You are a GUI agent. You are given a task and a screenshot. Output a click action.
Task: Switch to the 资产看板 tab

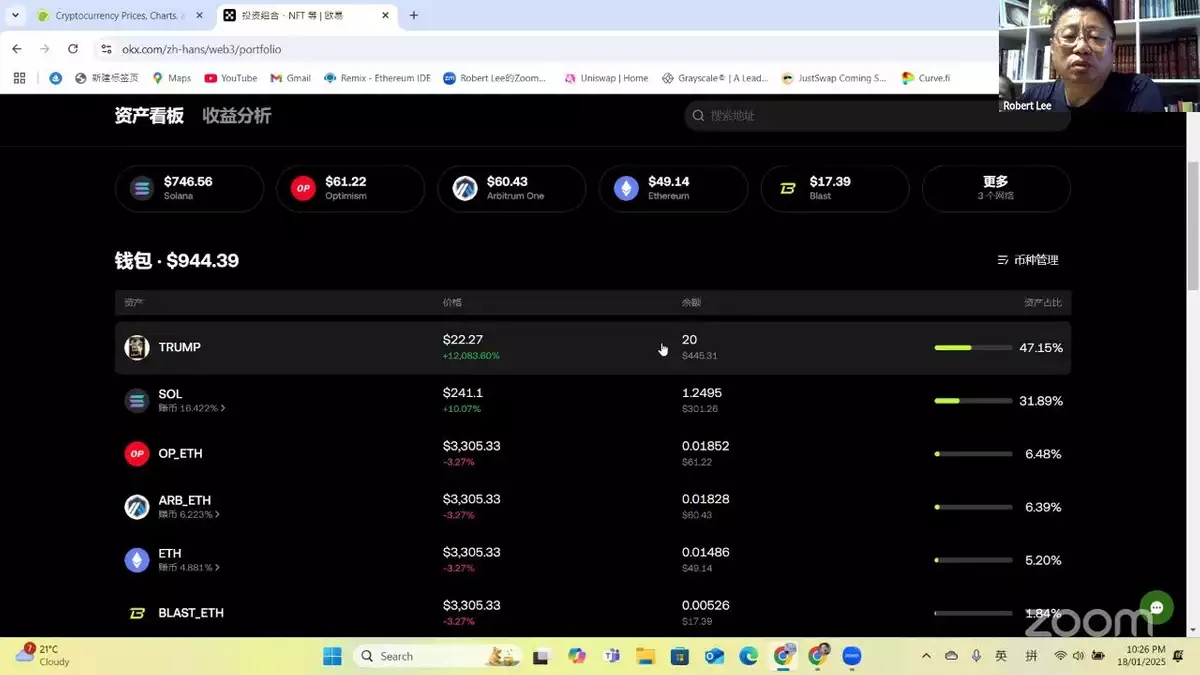(149, 116)
